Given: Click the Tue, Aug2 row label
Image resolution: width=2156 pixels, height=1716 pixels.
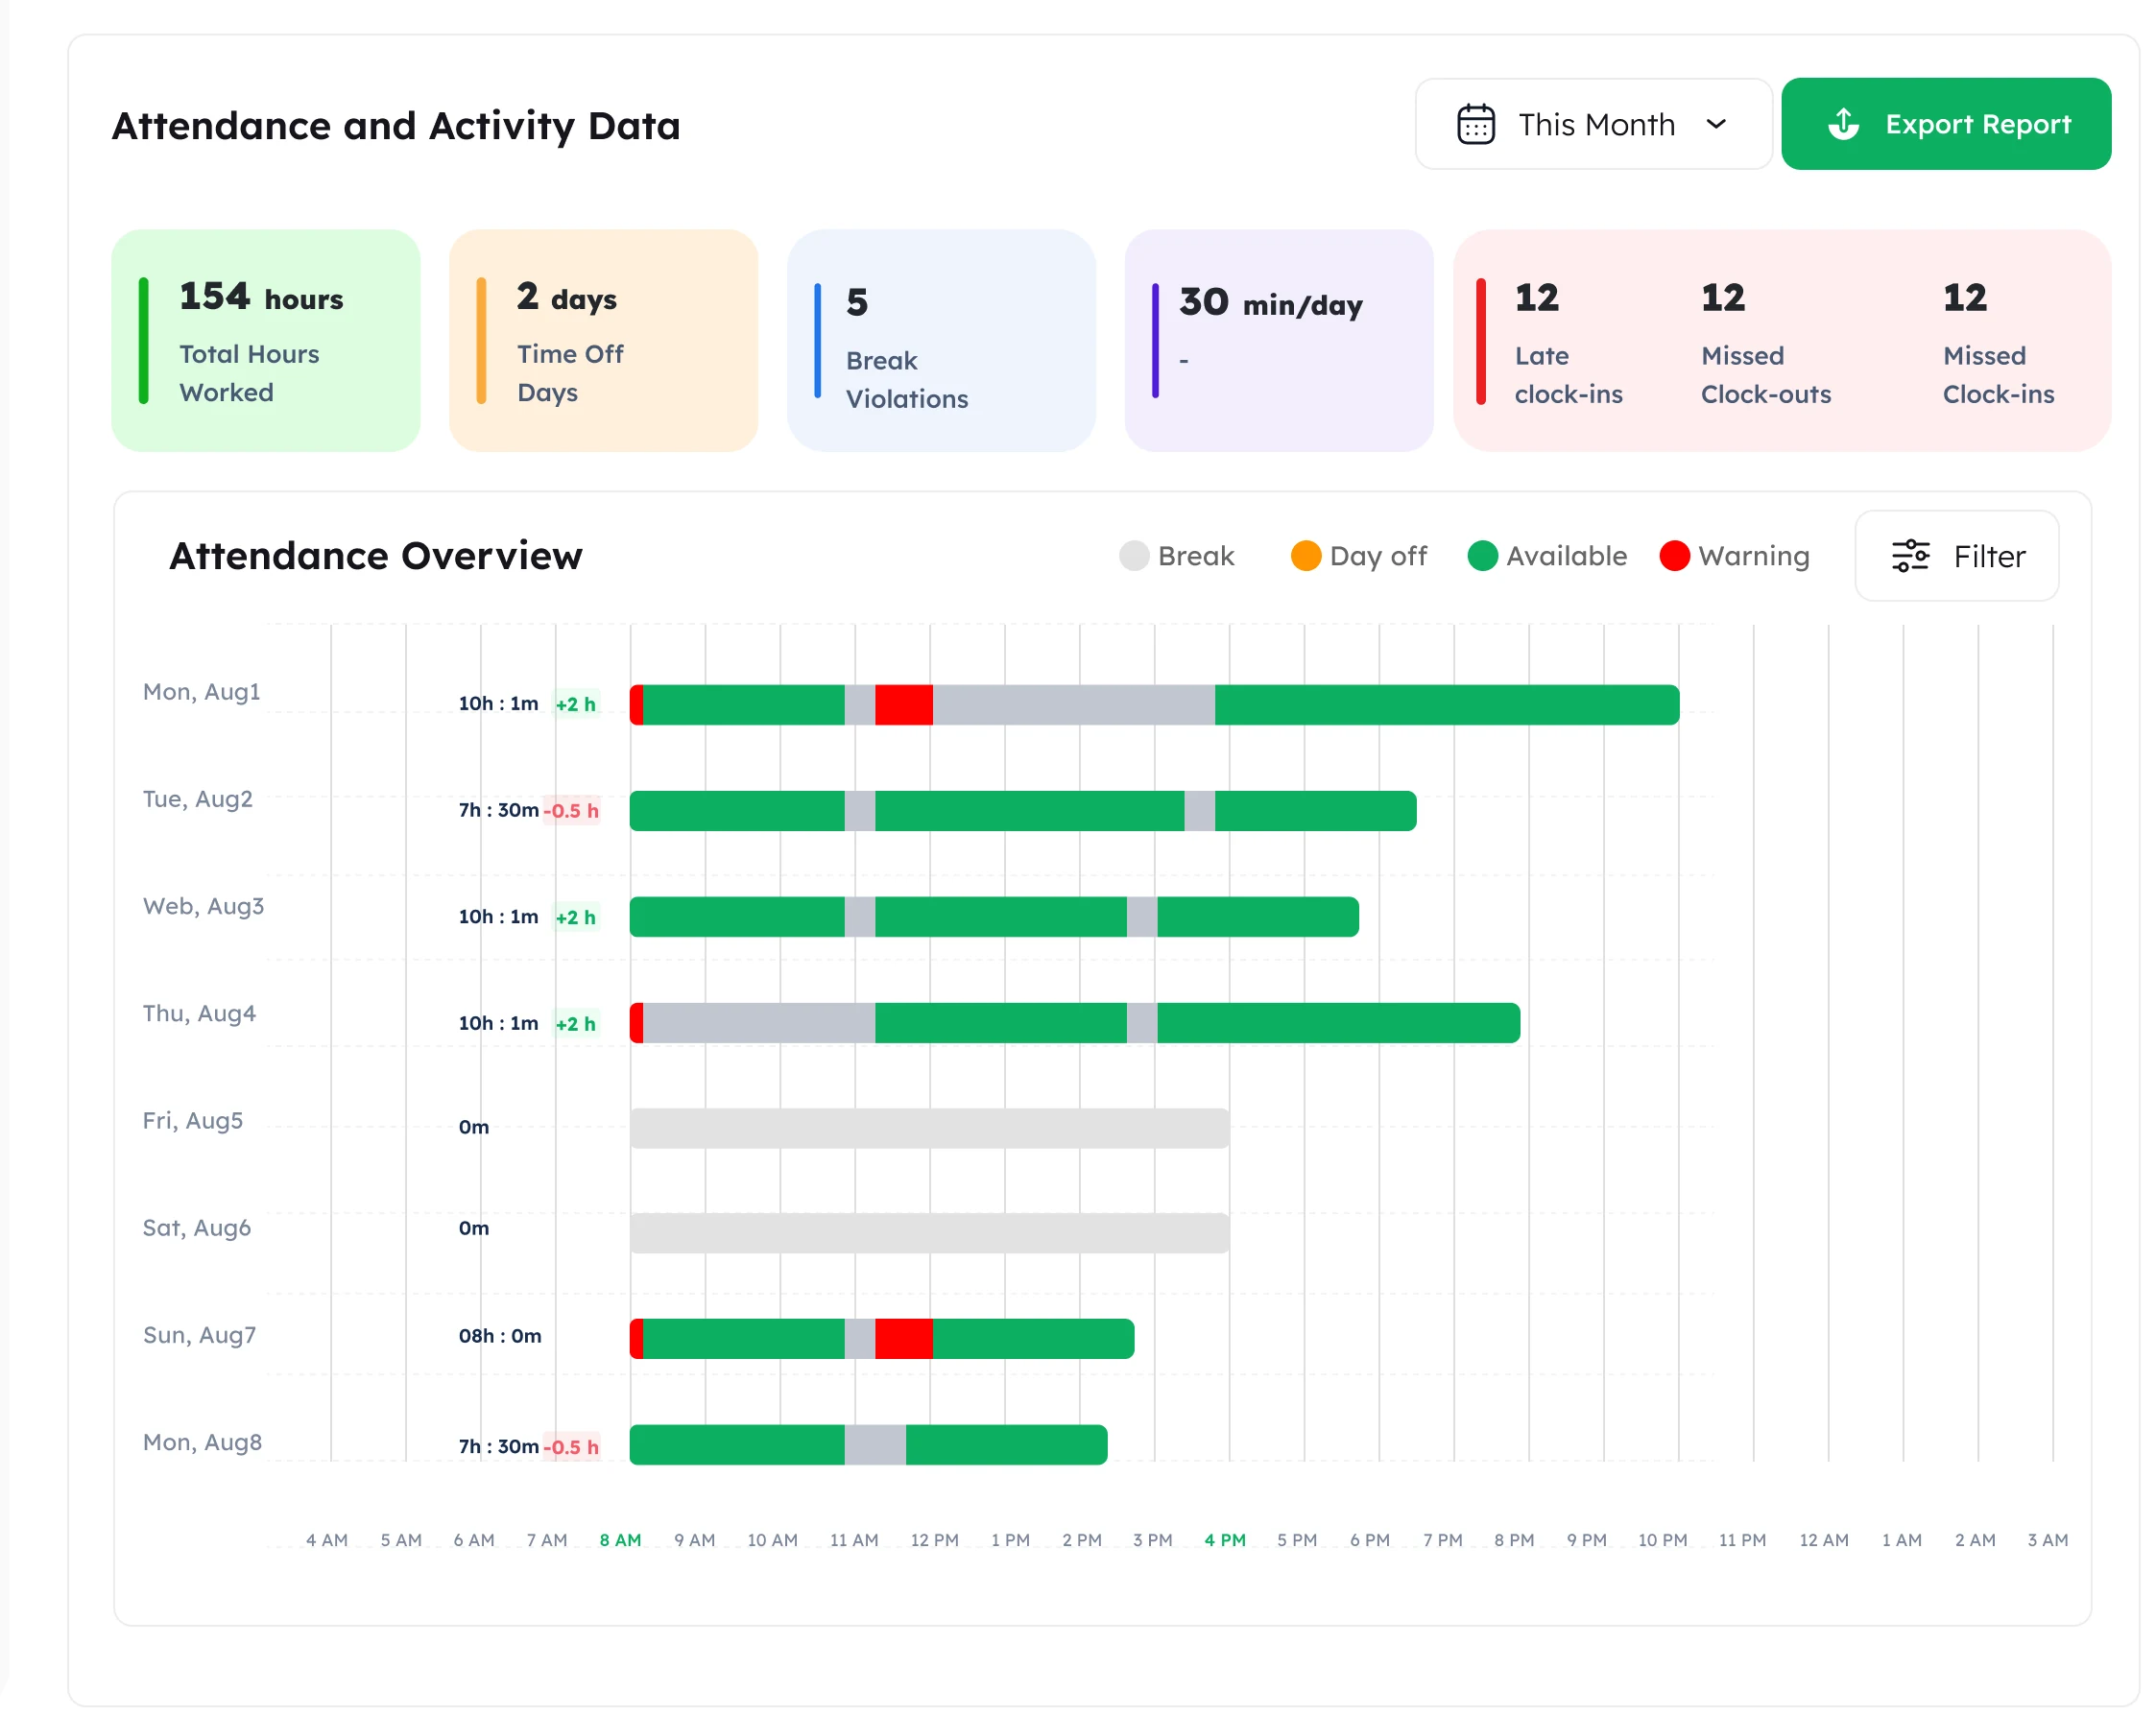Looking at the screenshot, I should (198, 799).
